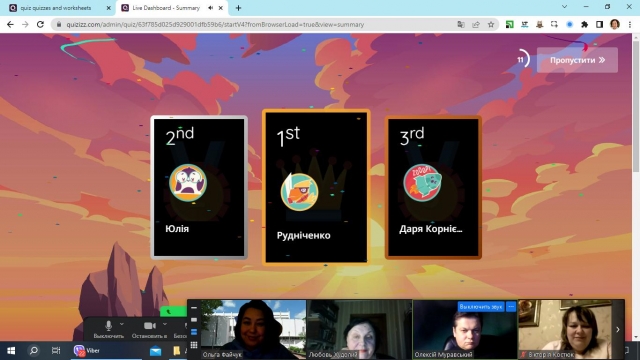Minimize the Zoom video panel to a bar
Screen dimensions: 640x360
(194, 307)
